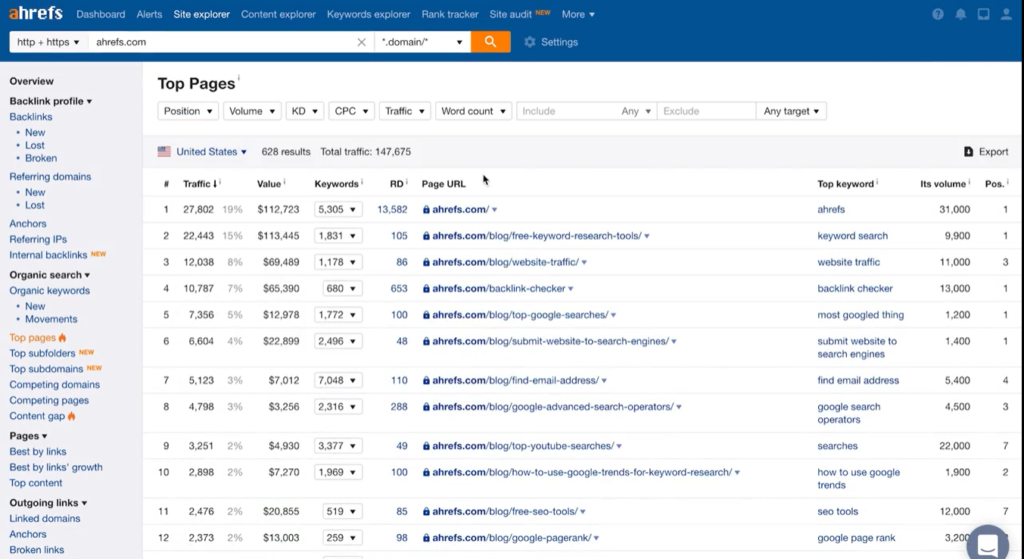Click the Ahrefs logo
Image resolution: width=1024 pixels, height=559 pixels.
click(x=36, y=13)
